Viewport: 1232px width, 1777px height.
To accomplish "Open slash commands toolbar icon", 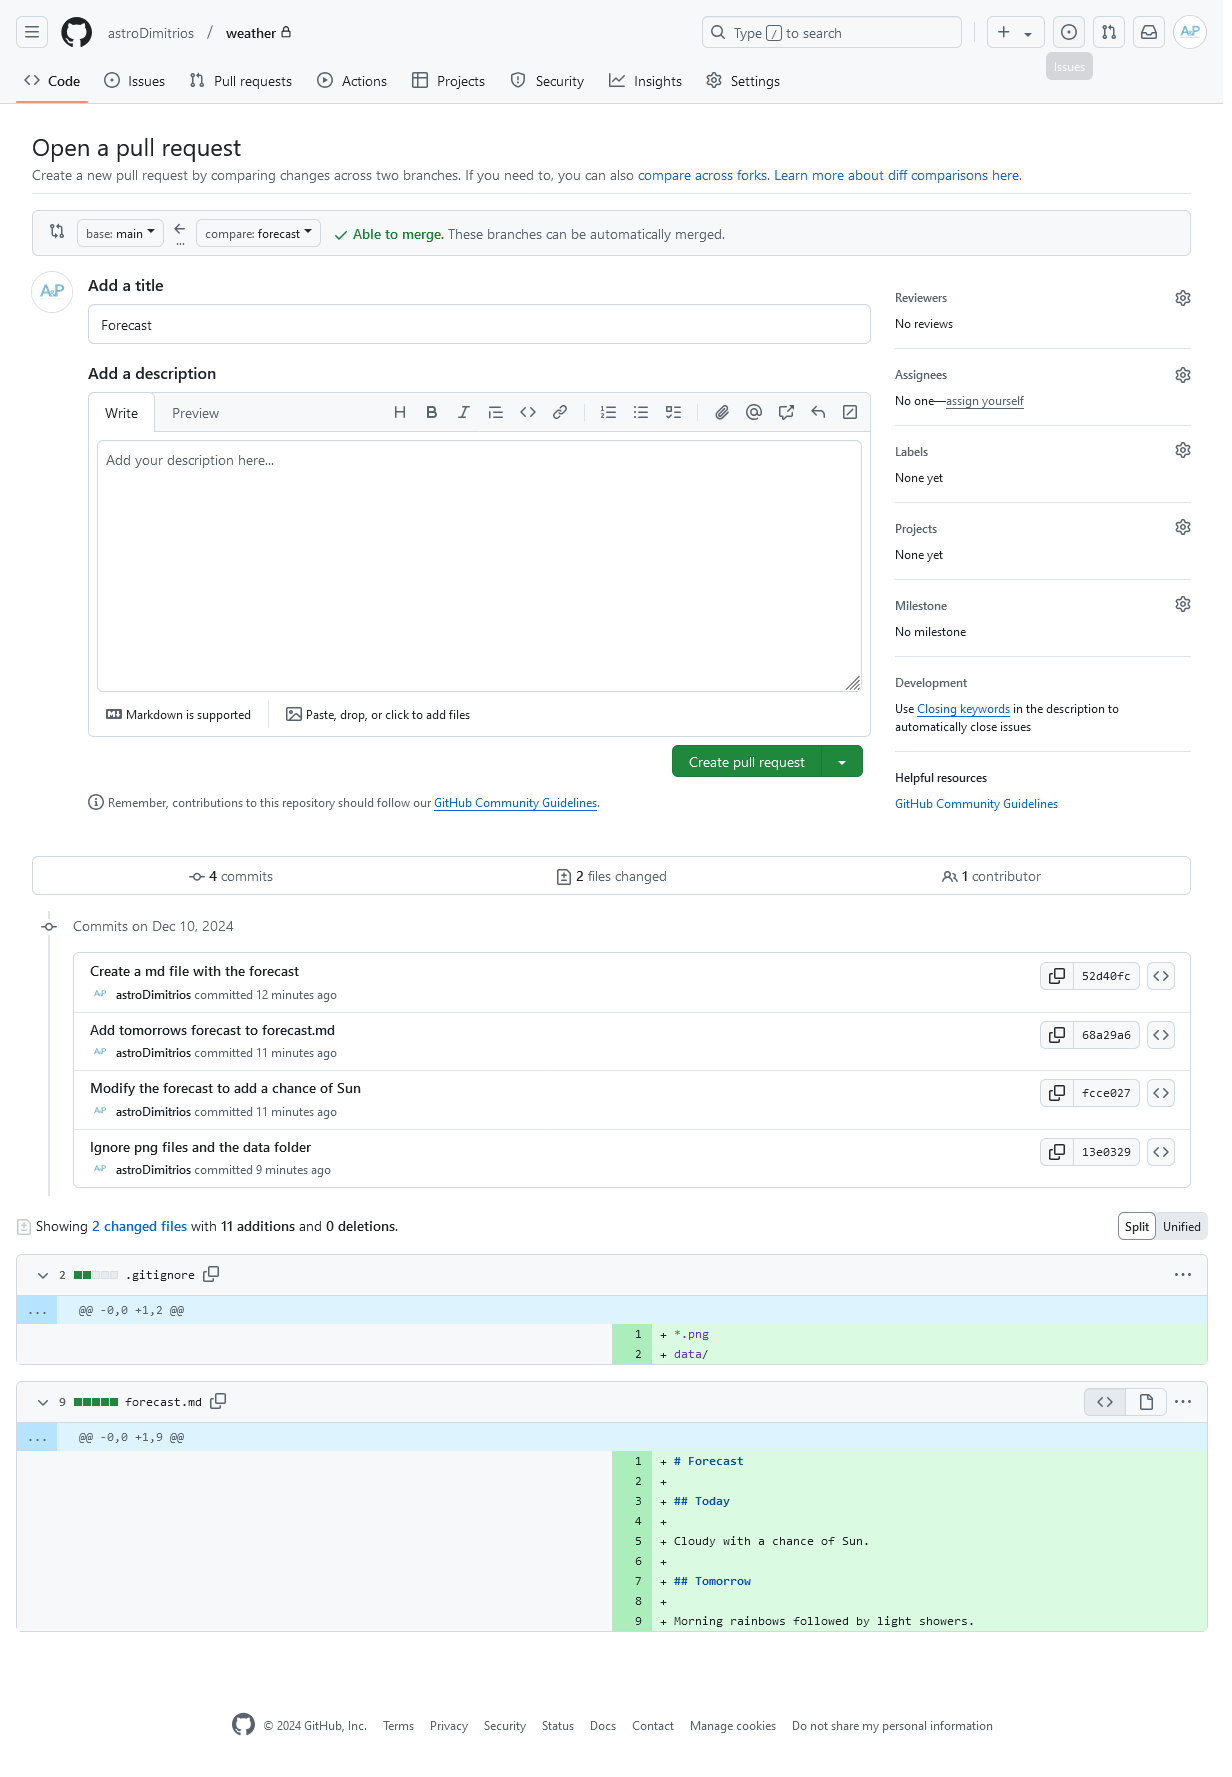I will [x=850, y=412].
